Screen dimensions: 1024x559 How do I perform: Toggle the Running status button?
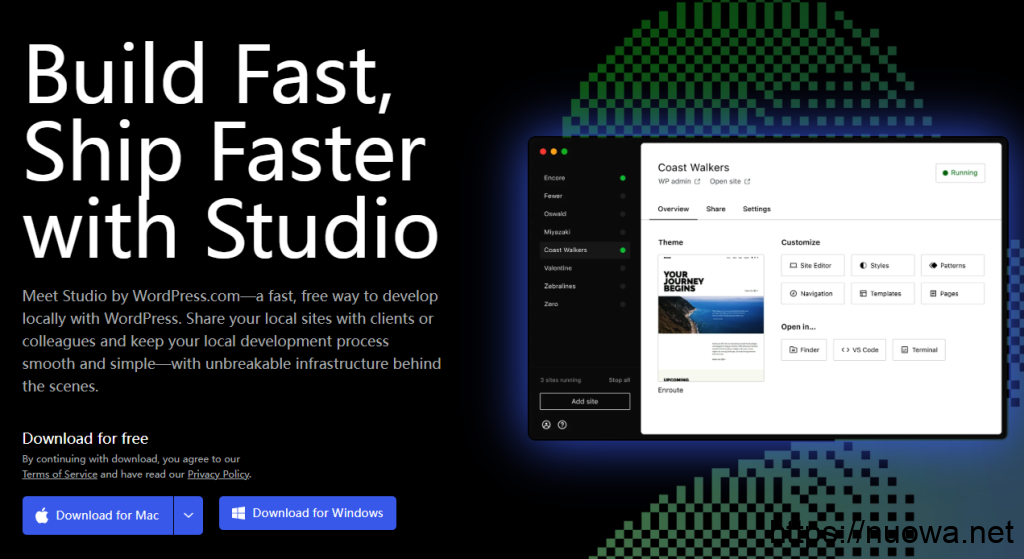[x=959, y=173]
